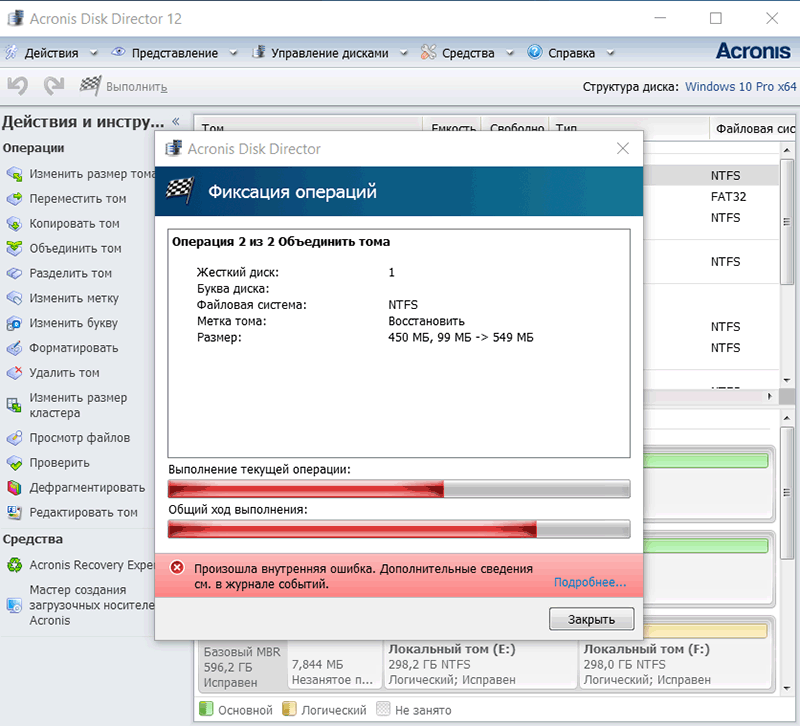Click the Undo arrow icon in toolbar

[x=17, y=86]
